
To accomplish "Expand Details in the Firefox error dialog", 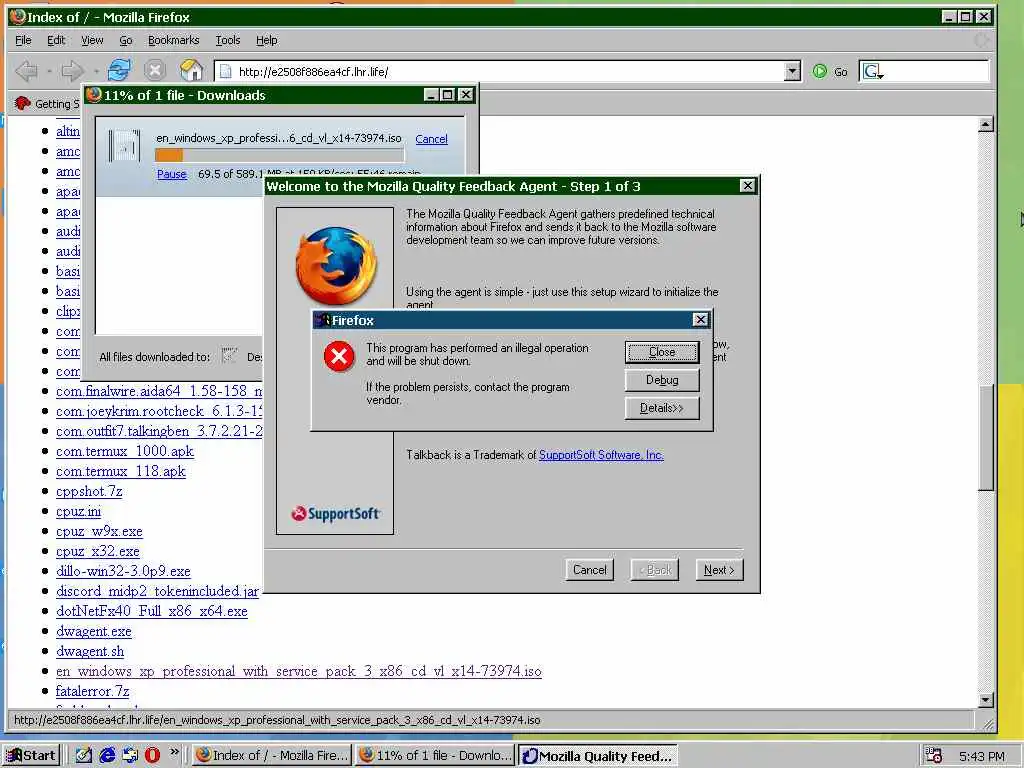I will (662, 408).
